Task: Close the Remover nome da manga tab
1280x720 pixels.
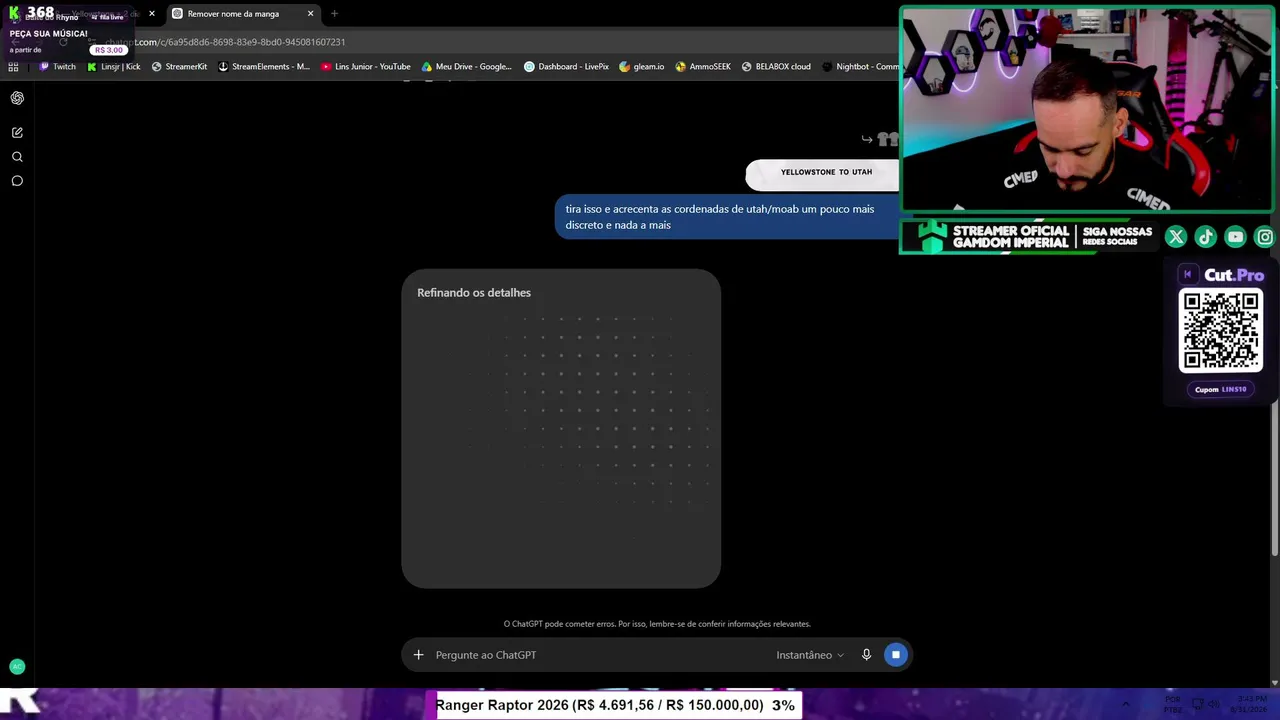Action: coord(310,14)
